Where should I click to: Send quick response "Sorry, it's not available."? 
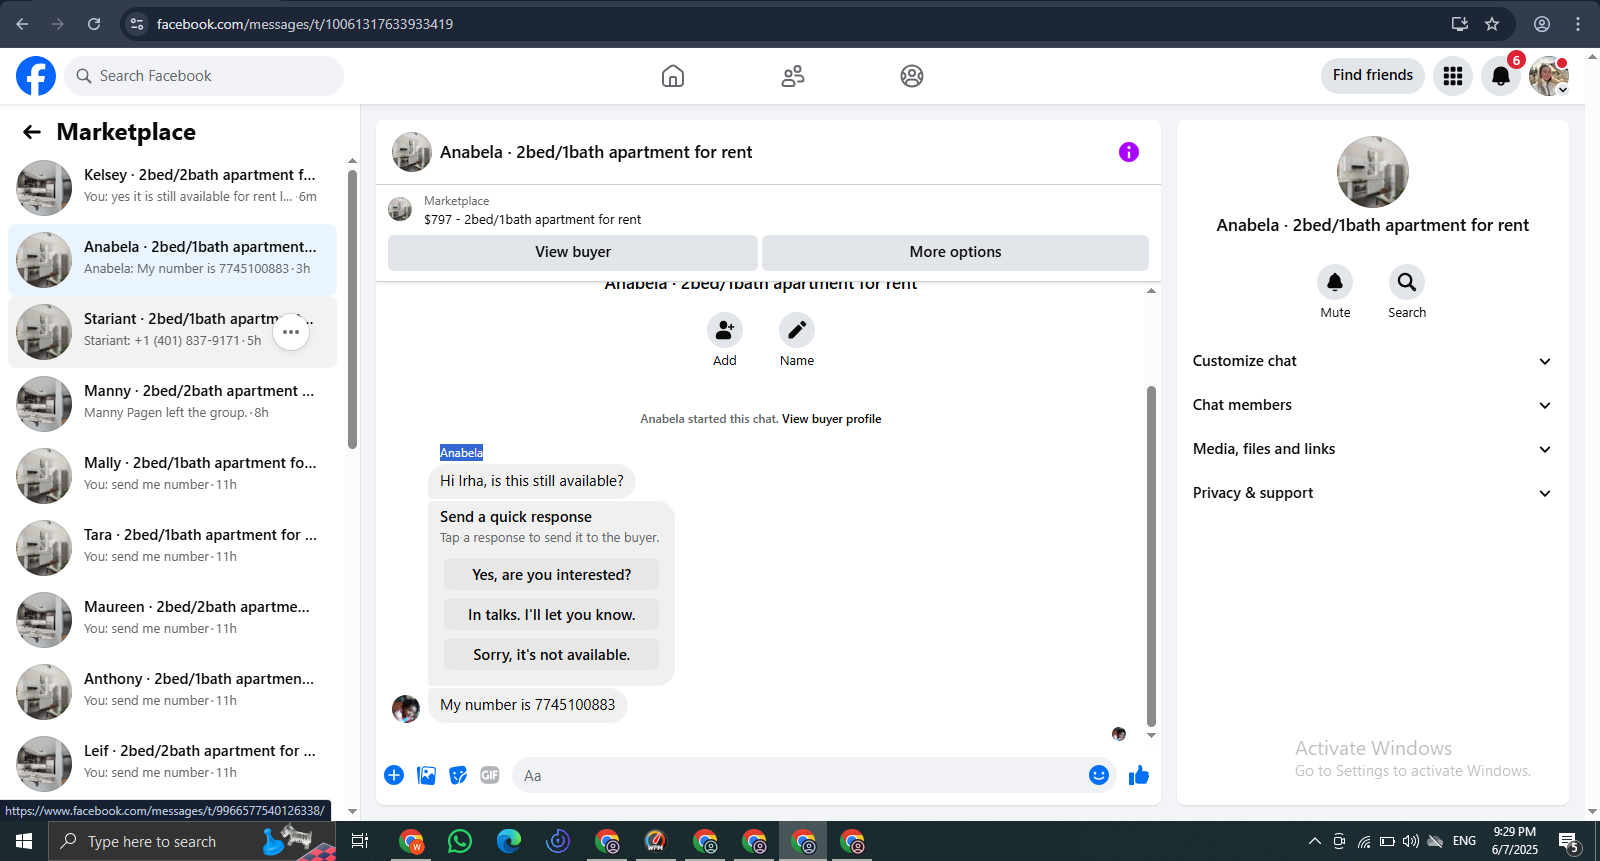point(551,655)
